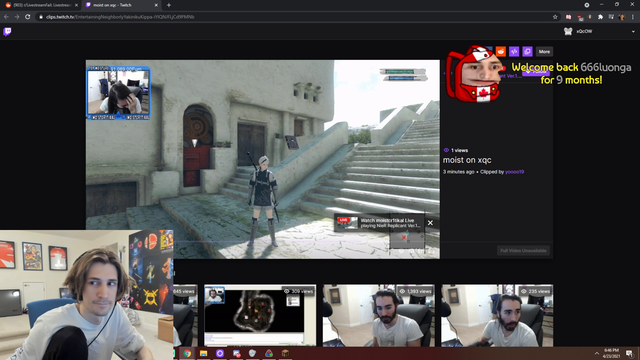Open the Chrome extensions puzzle icon
The image size is (640, 360).
600,17
